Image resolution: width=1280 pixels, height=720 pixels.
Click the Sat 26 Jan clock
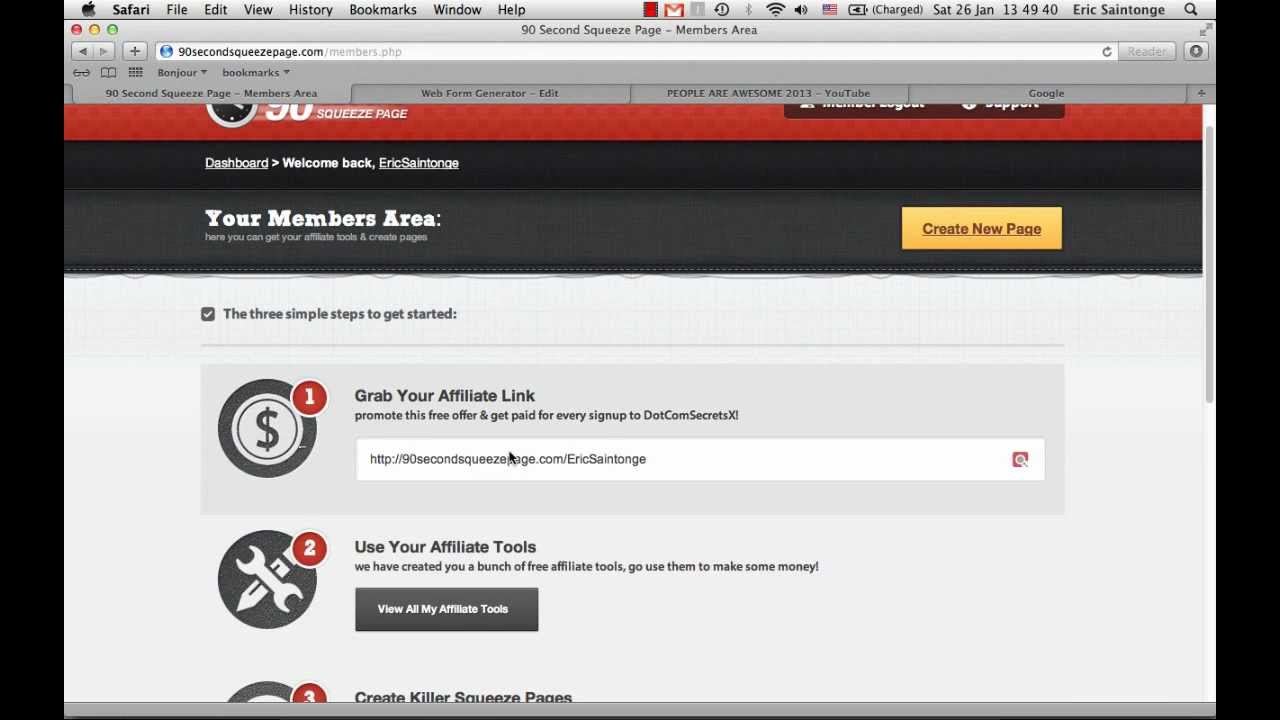[995, 9]
